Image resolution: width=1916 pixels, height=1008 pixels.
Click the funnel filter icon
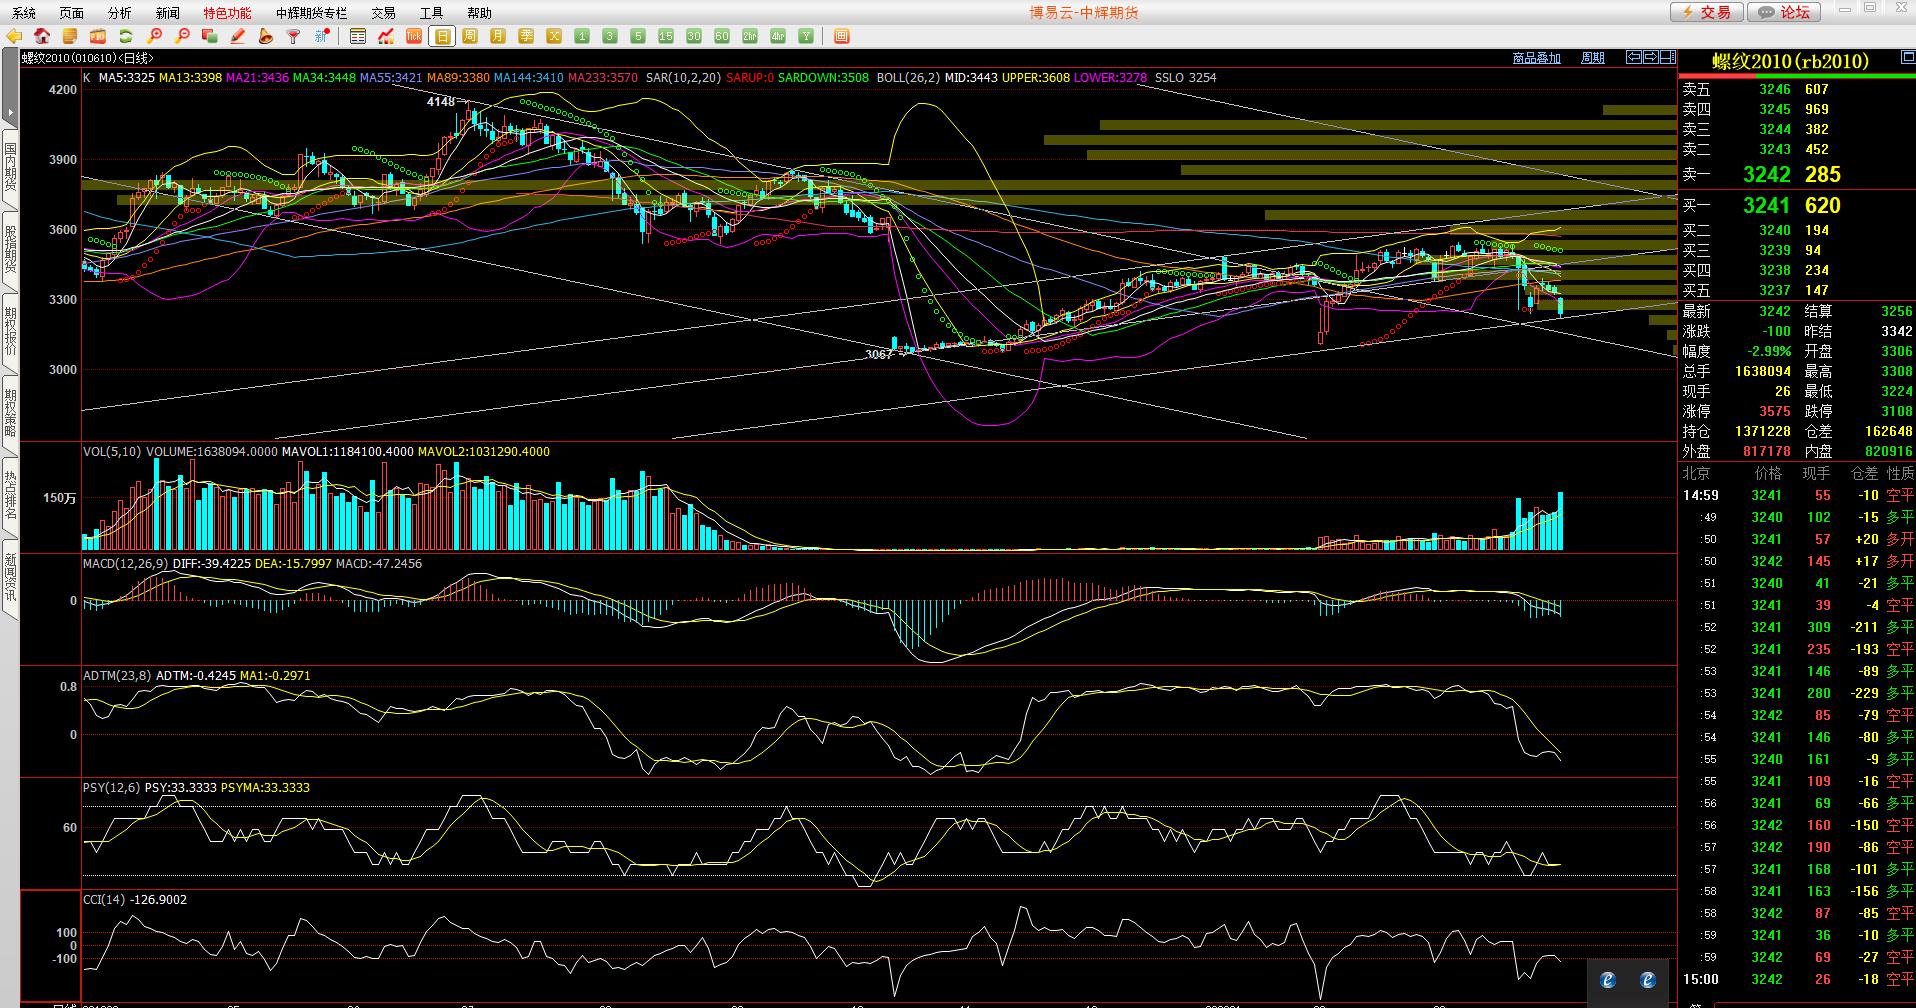[293, 37]
